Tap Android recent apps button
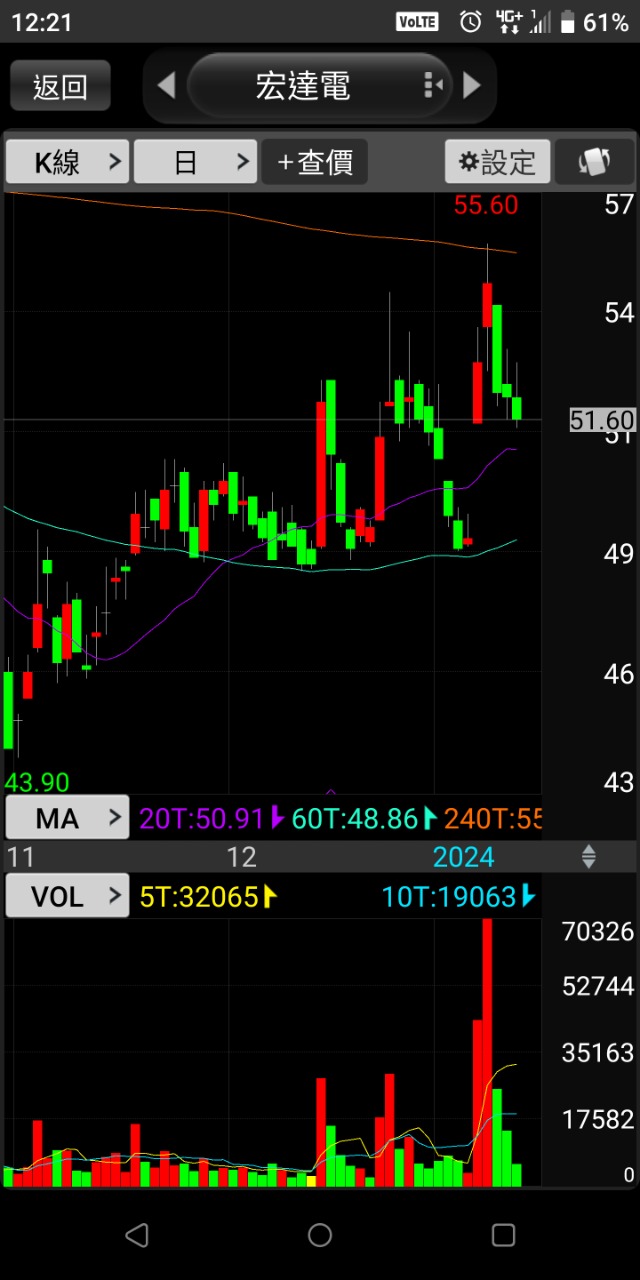The image size is (640, 1280). (503, 1235)
